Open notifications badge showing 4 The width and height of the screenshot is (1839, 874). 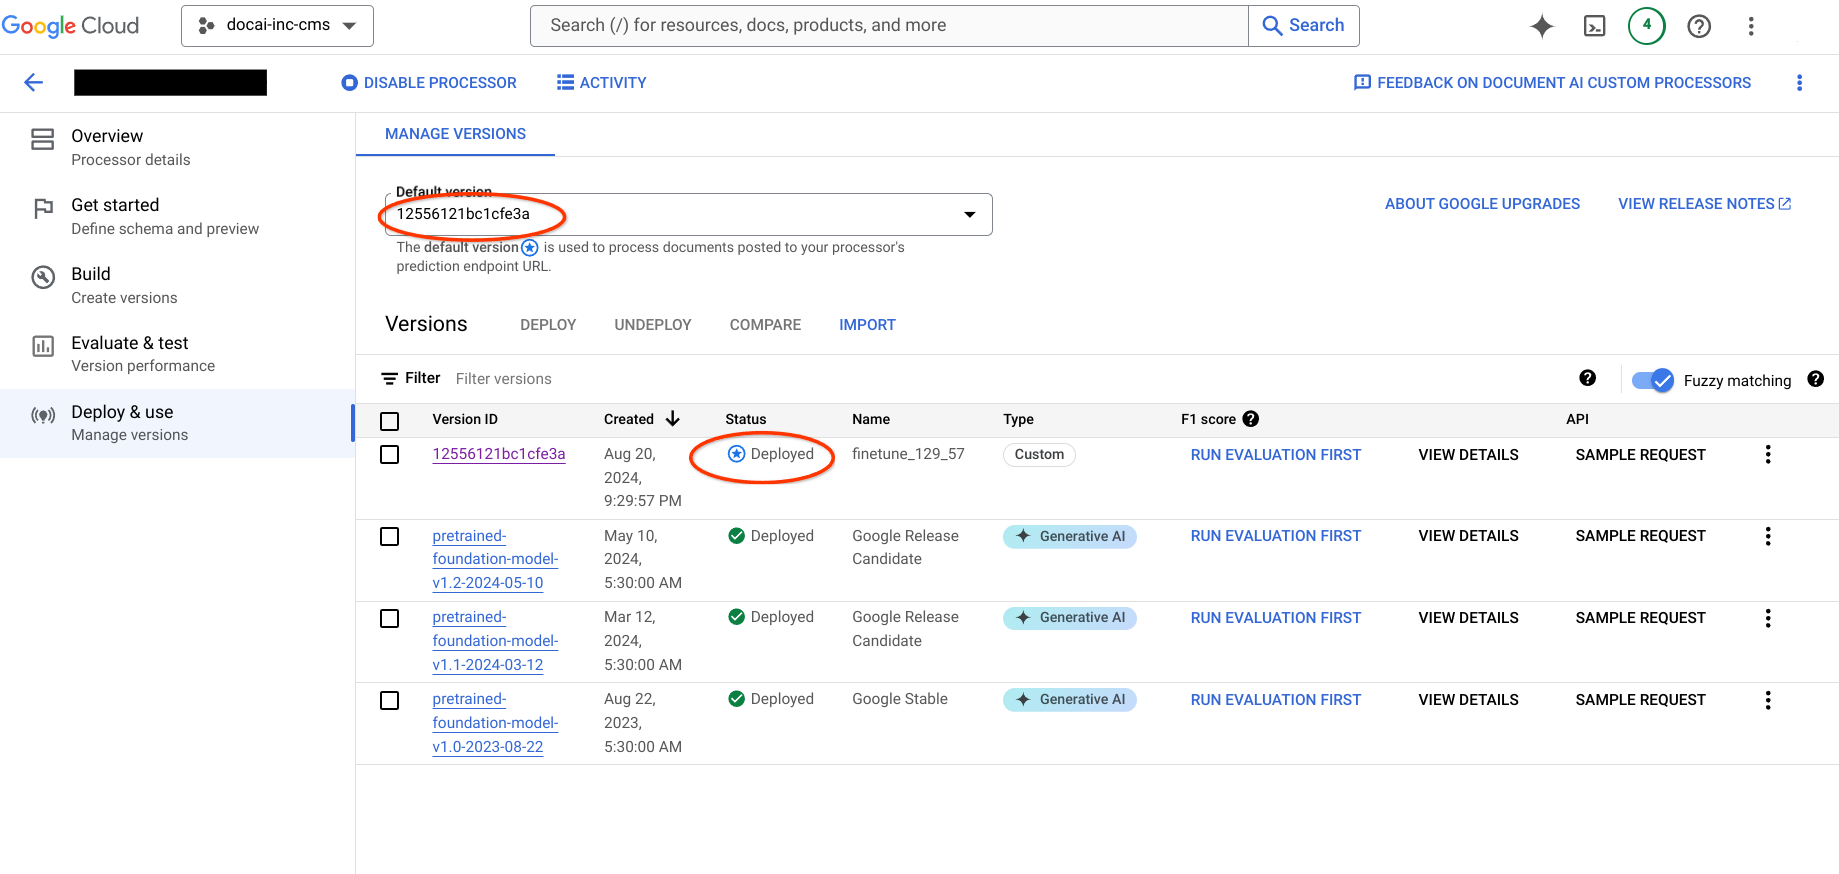tap(1646, 26)
